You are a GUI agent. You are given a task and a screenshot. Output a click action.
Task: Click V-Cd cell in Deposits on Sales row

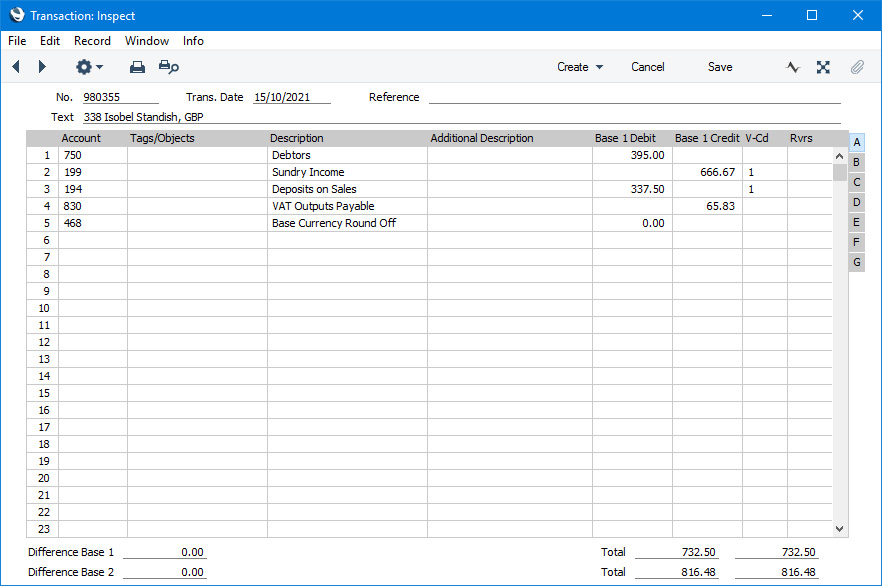[x=765, y=189]
